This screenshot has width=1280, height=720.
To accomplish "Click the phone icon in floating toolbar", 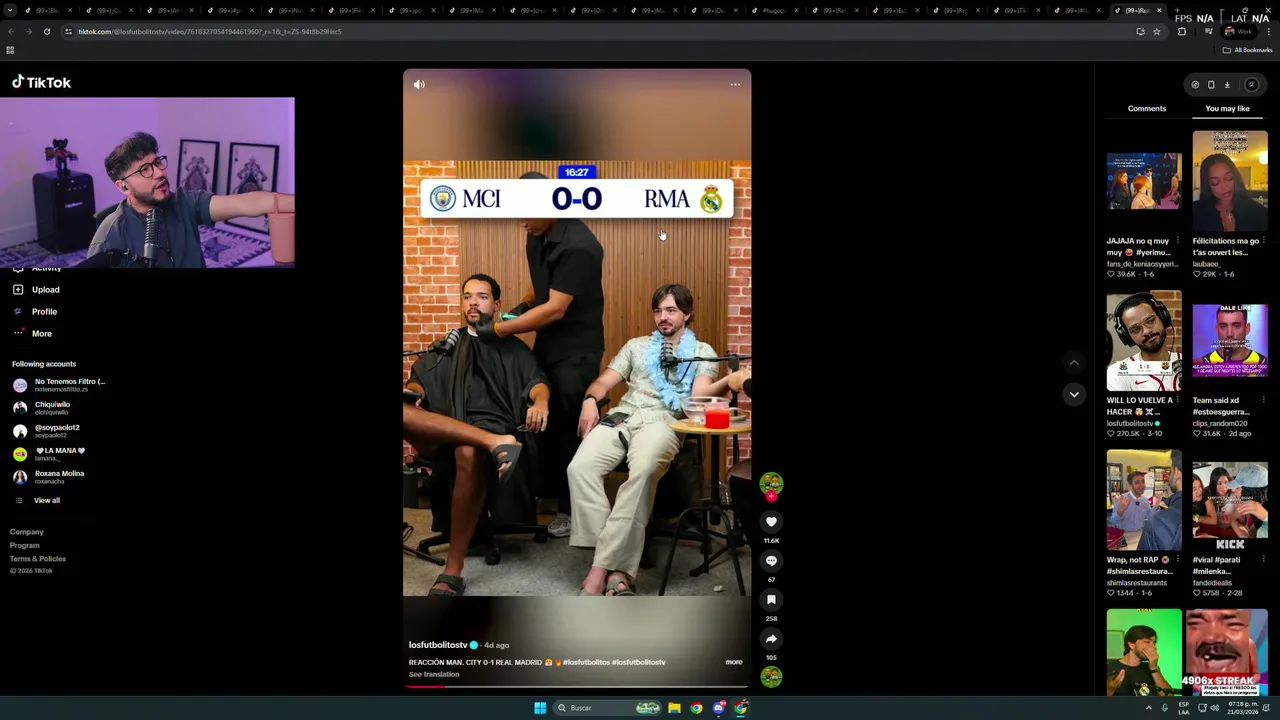I will click(1211, 85).
